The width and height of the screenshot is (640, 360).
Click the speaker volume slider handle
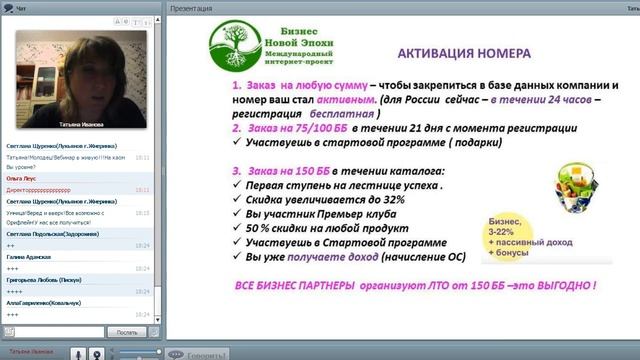tap(159, 351)
